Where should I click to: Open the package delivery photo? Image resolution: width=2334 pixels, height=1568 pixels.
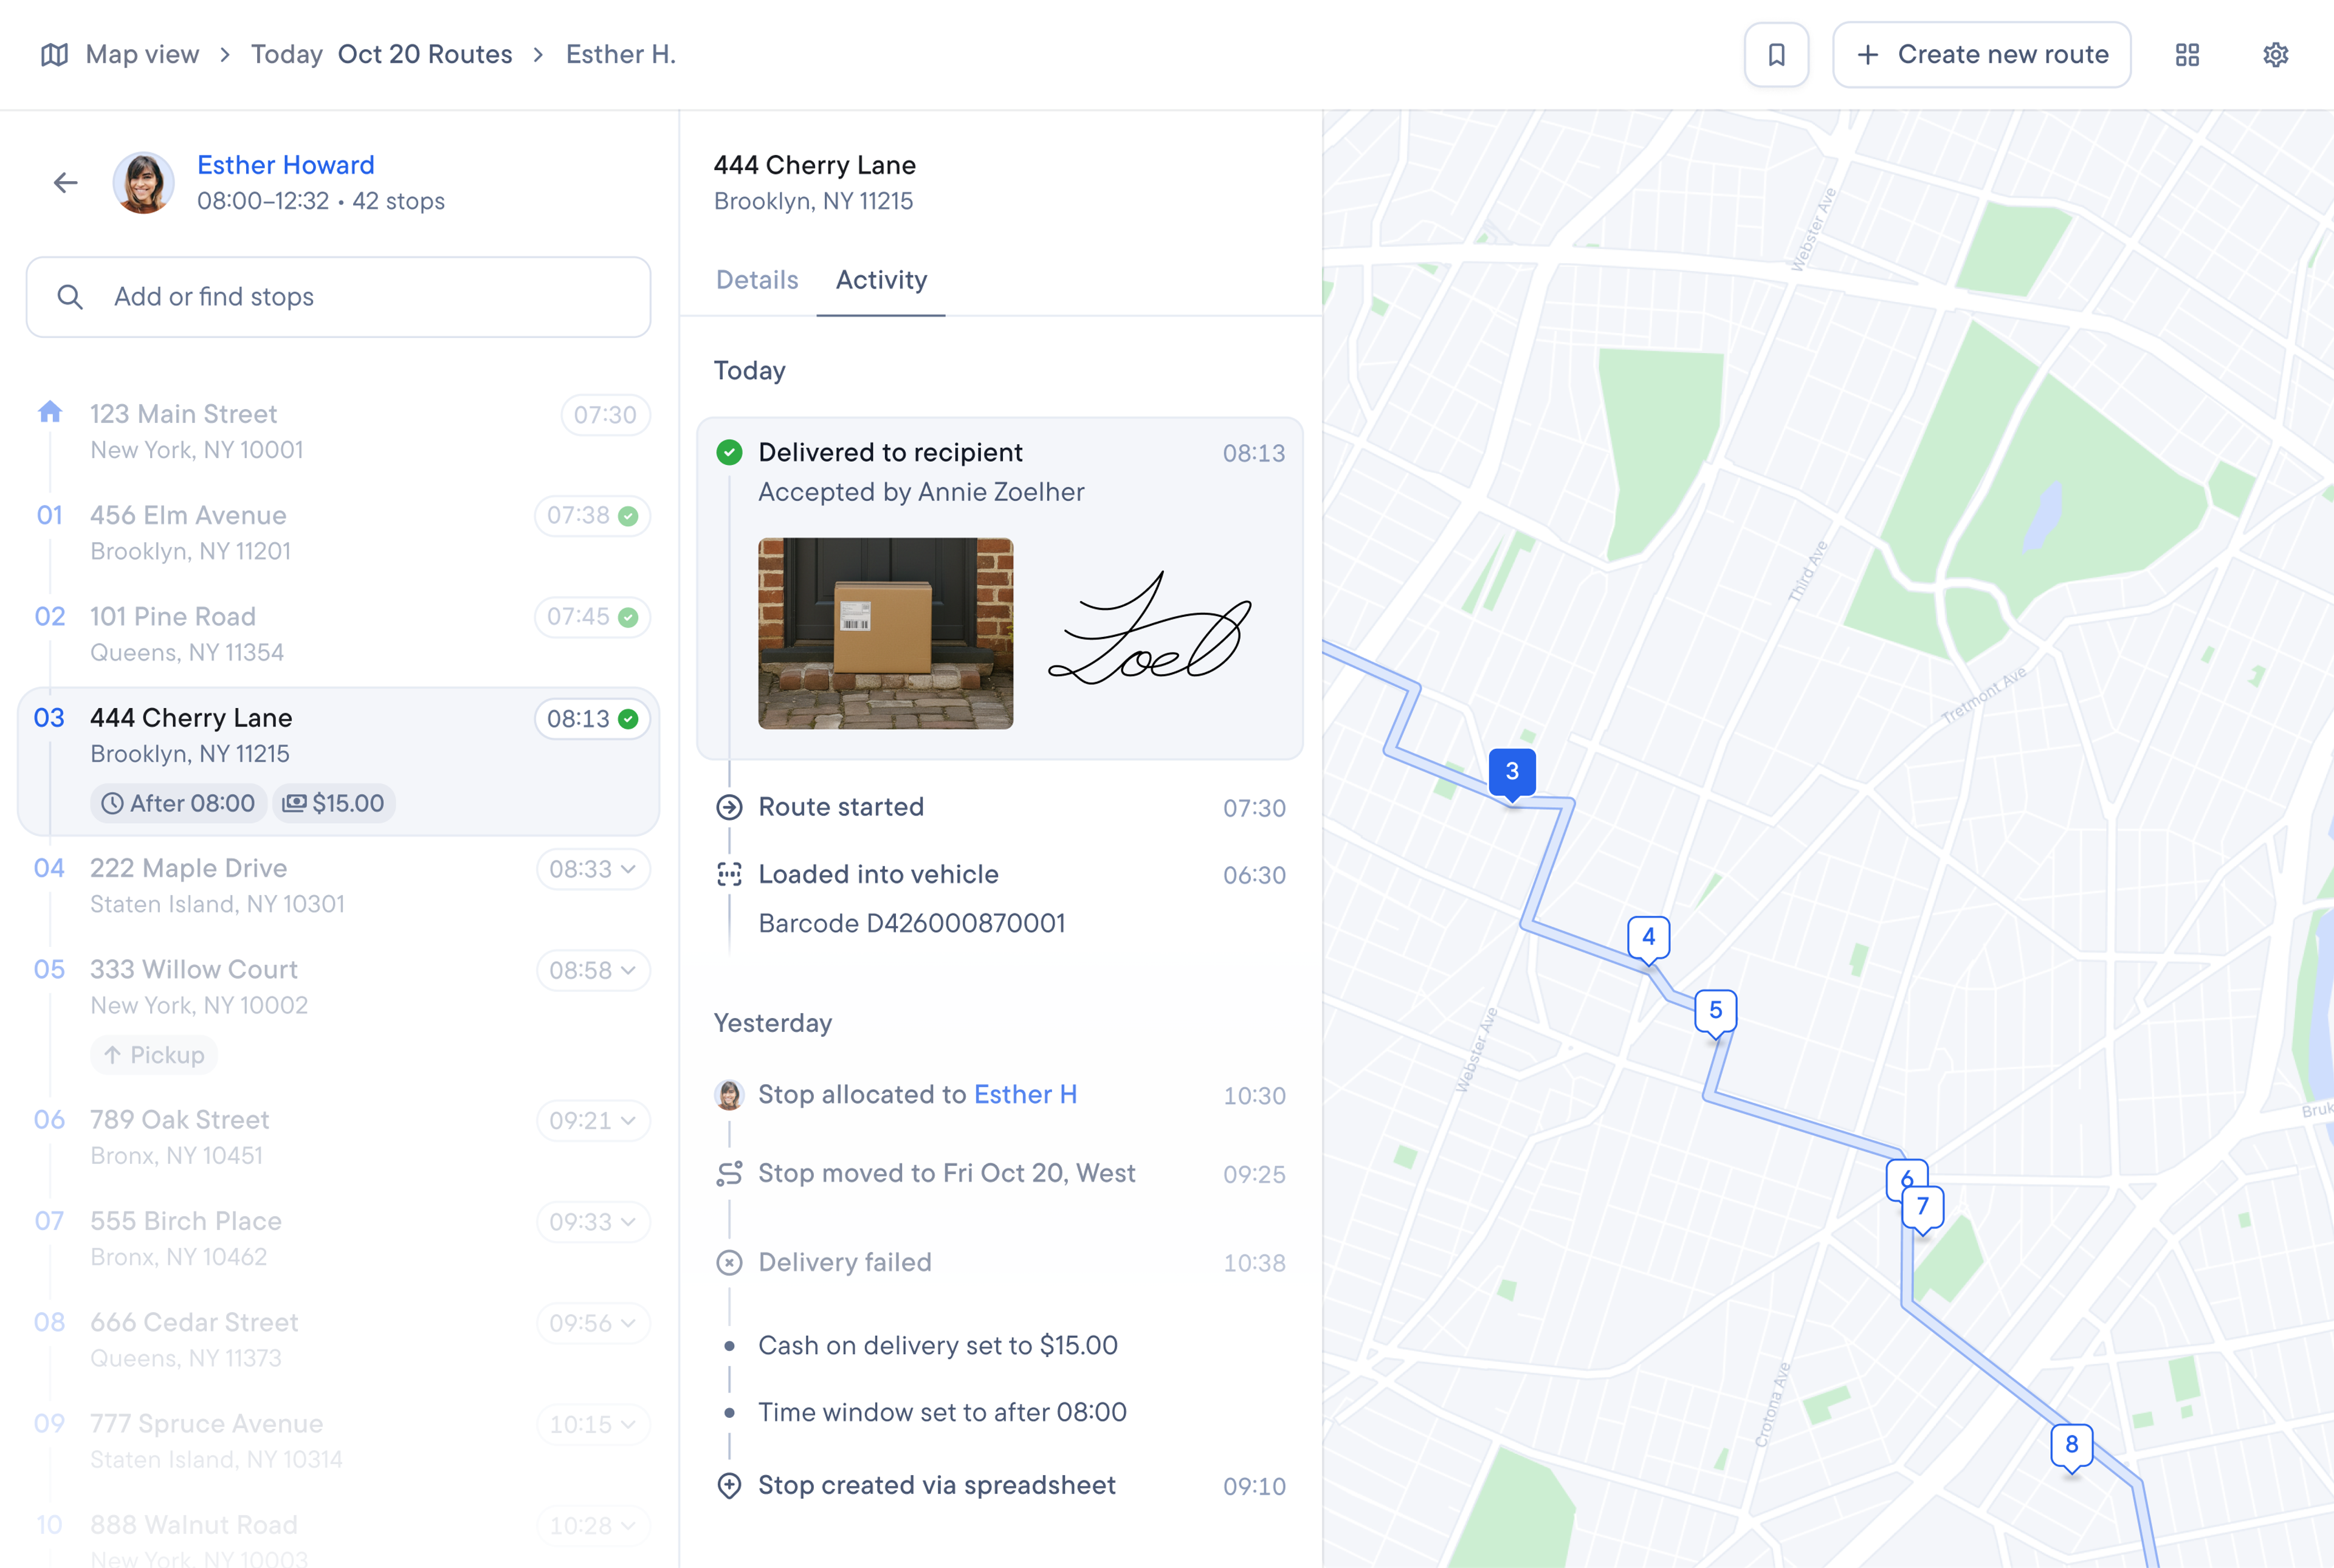[x=885, y=633]
